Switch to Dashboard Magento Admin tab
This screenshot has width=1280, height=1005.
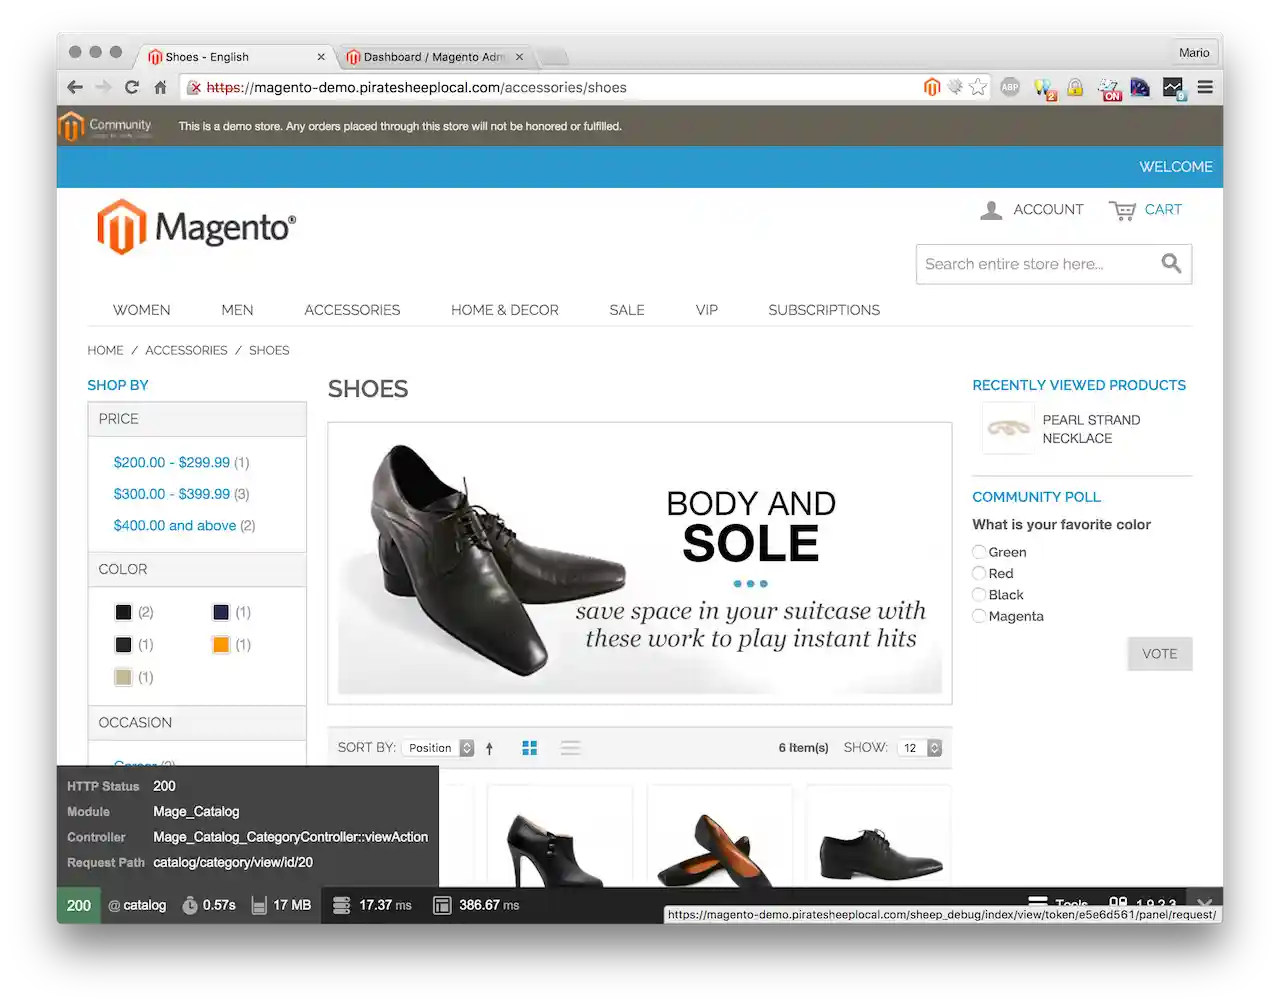tap(434, 57)
